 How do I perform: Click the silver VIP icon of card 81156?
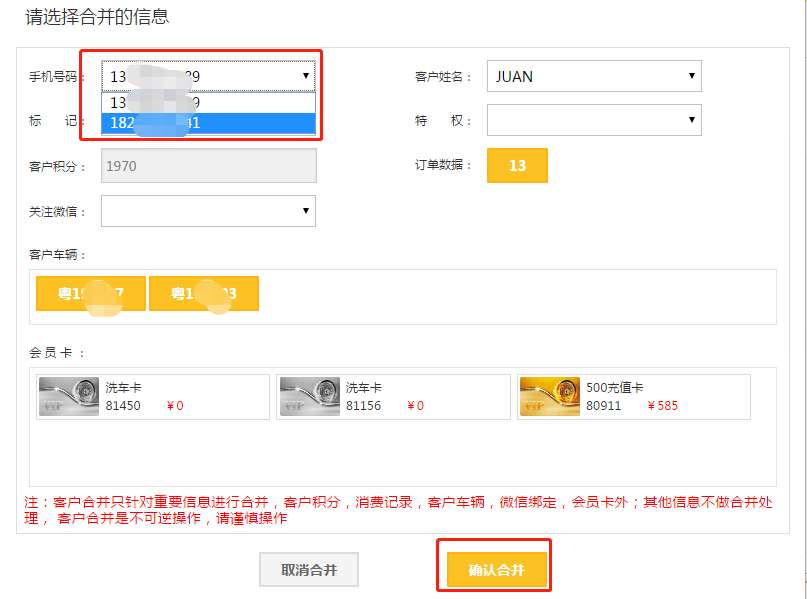(310, 396)
